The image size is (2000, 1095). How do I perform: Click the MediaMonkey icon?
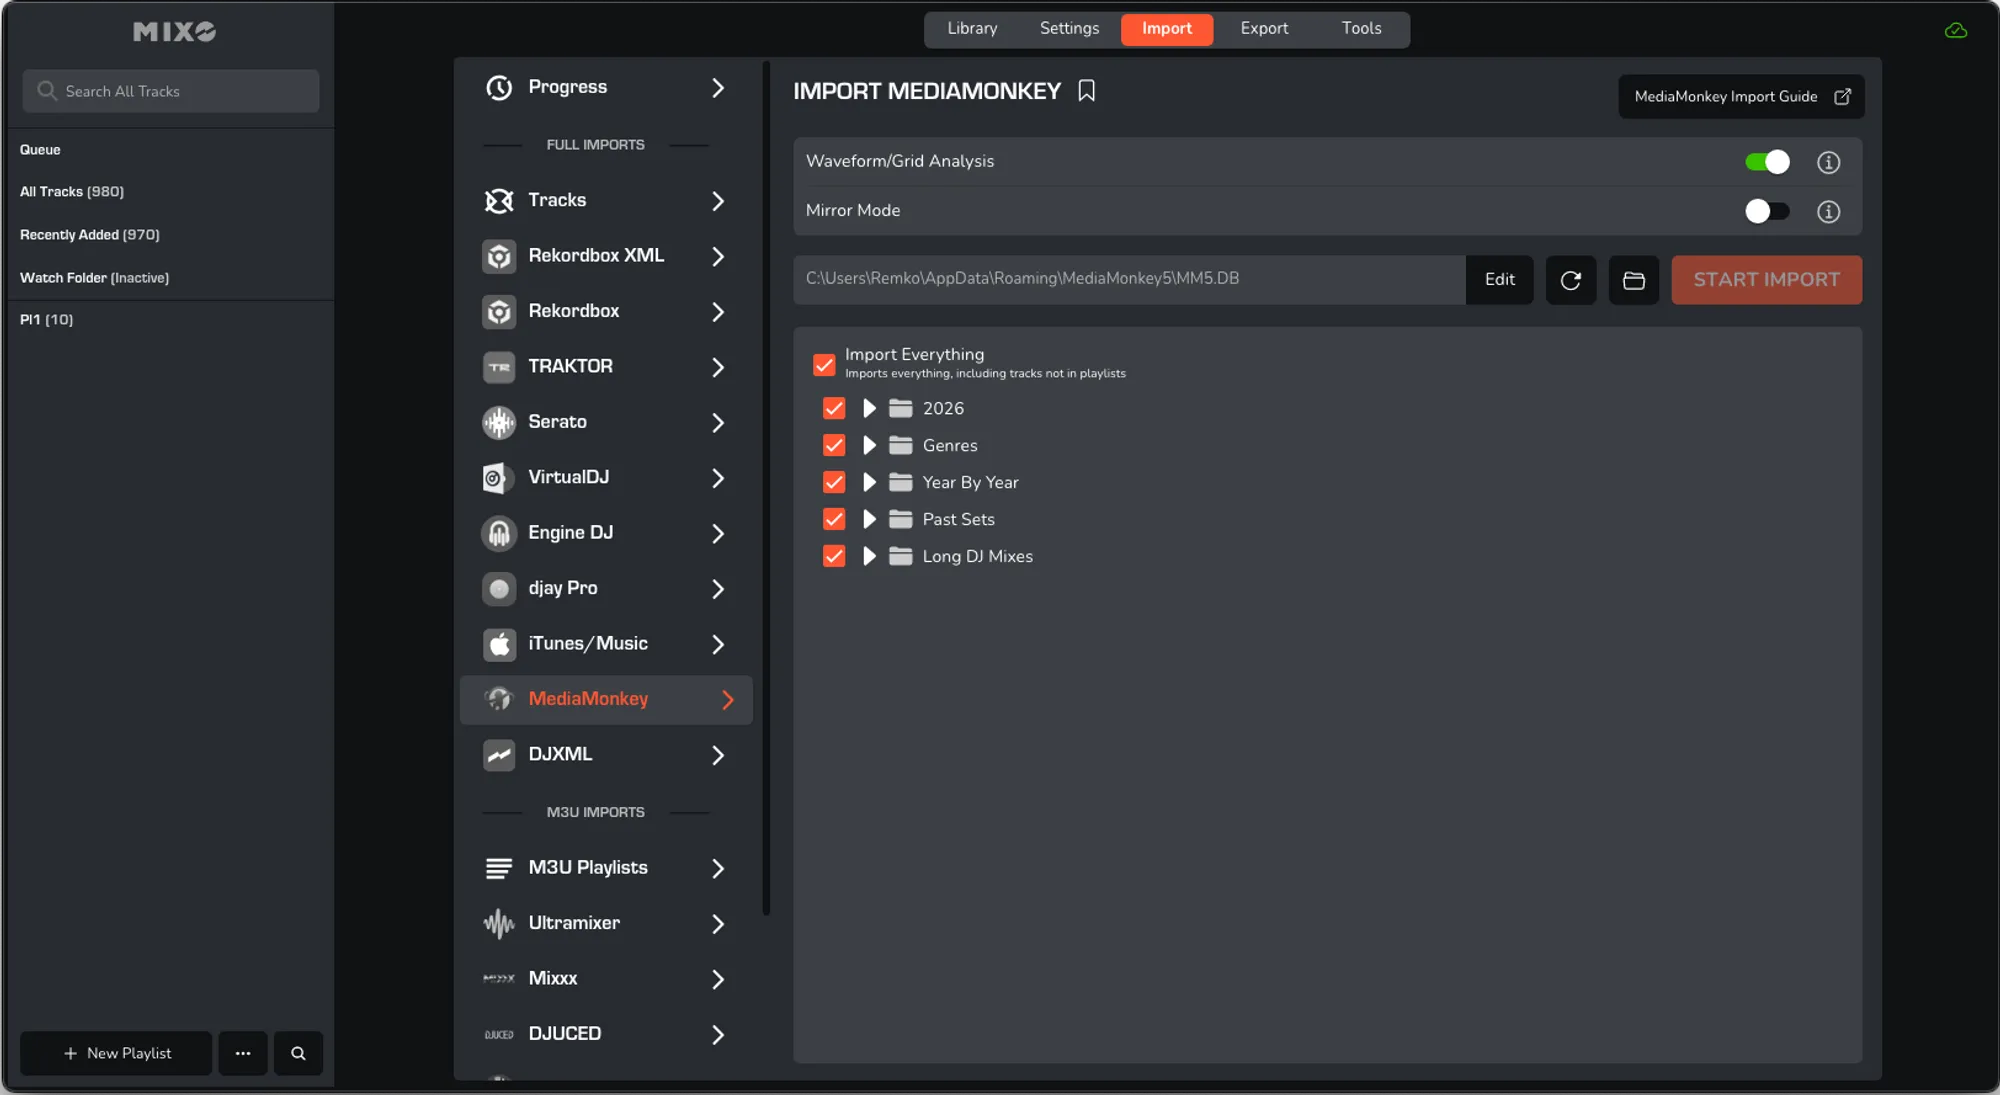pos(499,700)
